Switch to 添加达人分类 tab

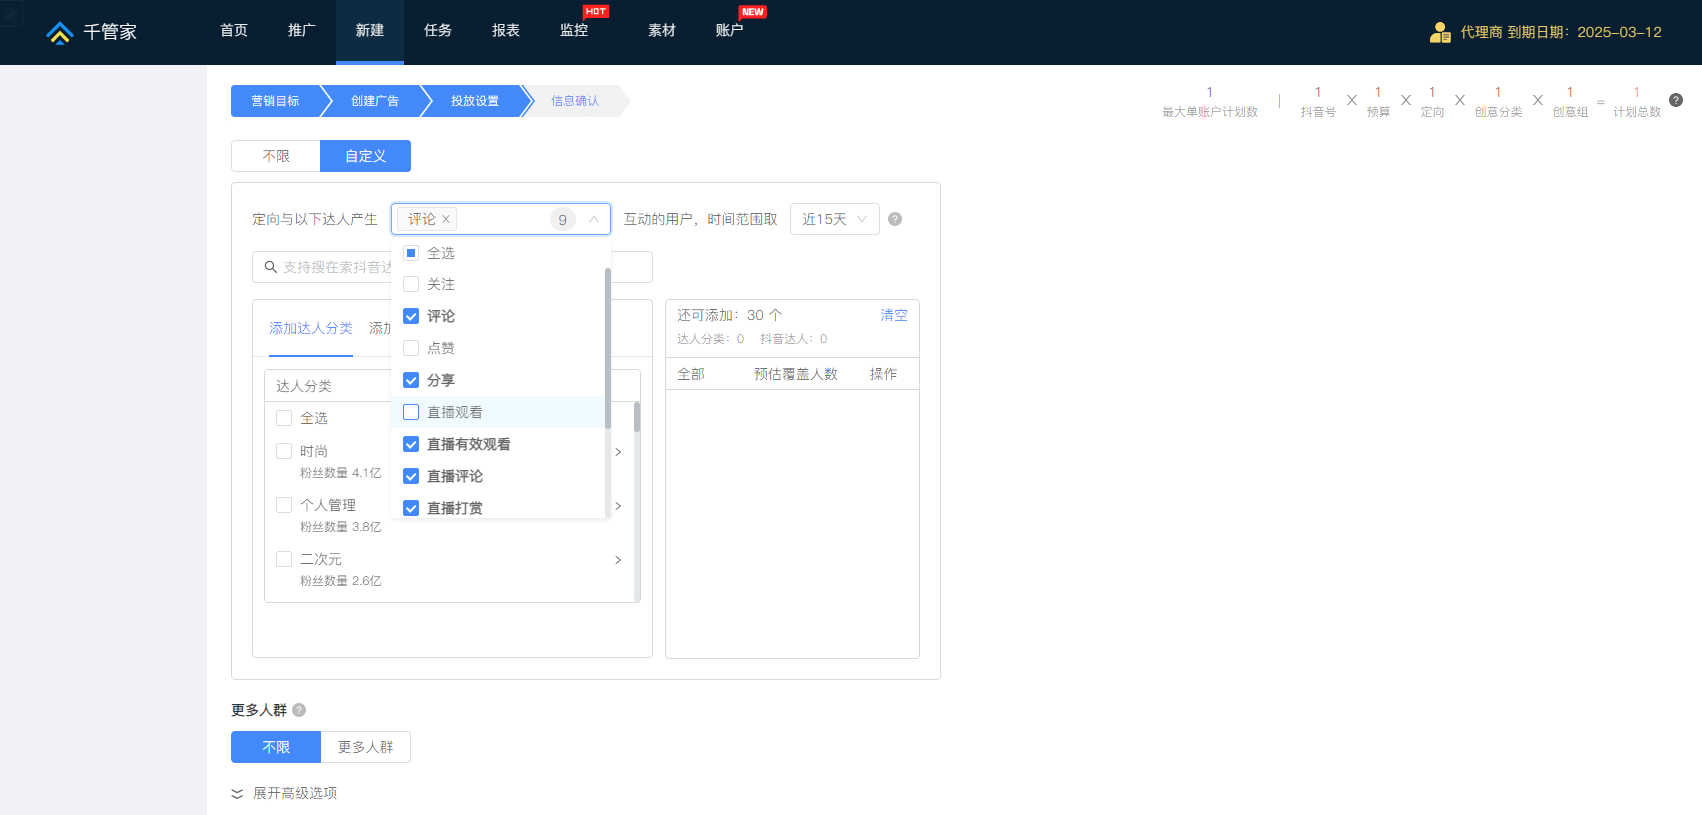[310, 328]
